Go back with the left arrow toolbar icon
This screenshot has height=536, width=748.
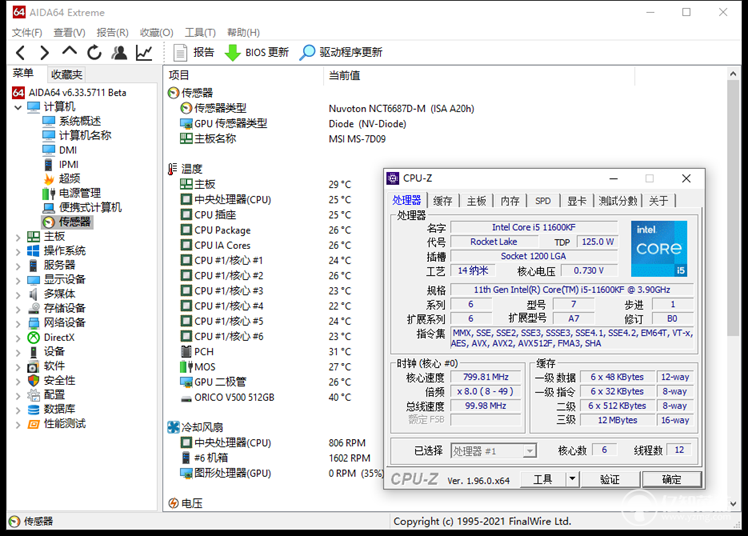click(21, 52)
